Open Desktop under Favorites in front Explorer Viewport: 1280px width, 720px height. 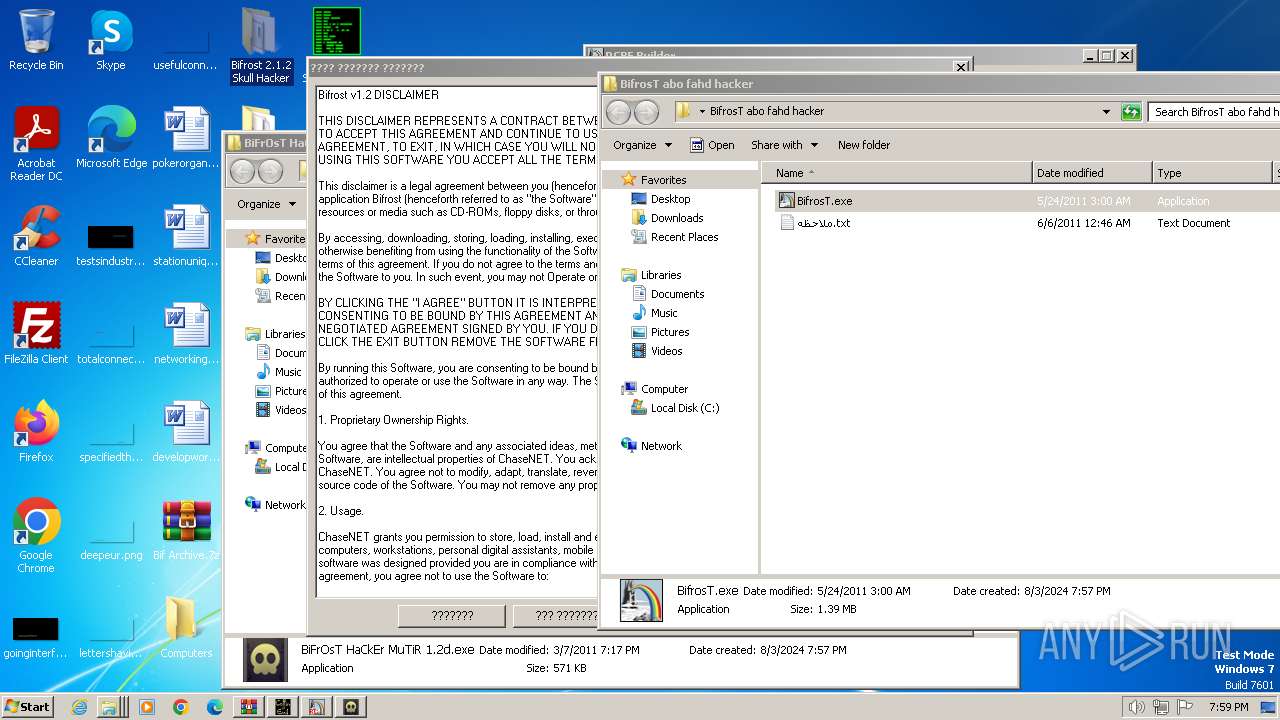(670, 199)
